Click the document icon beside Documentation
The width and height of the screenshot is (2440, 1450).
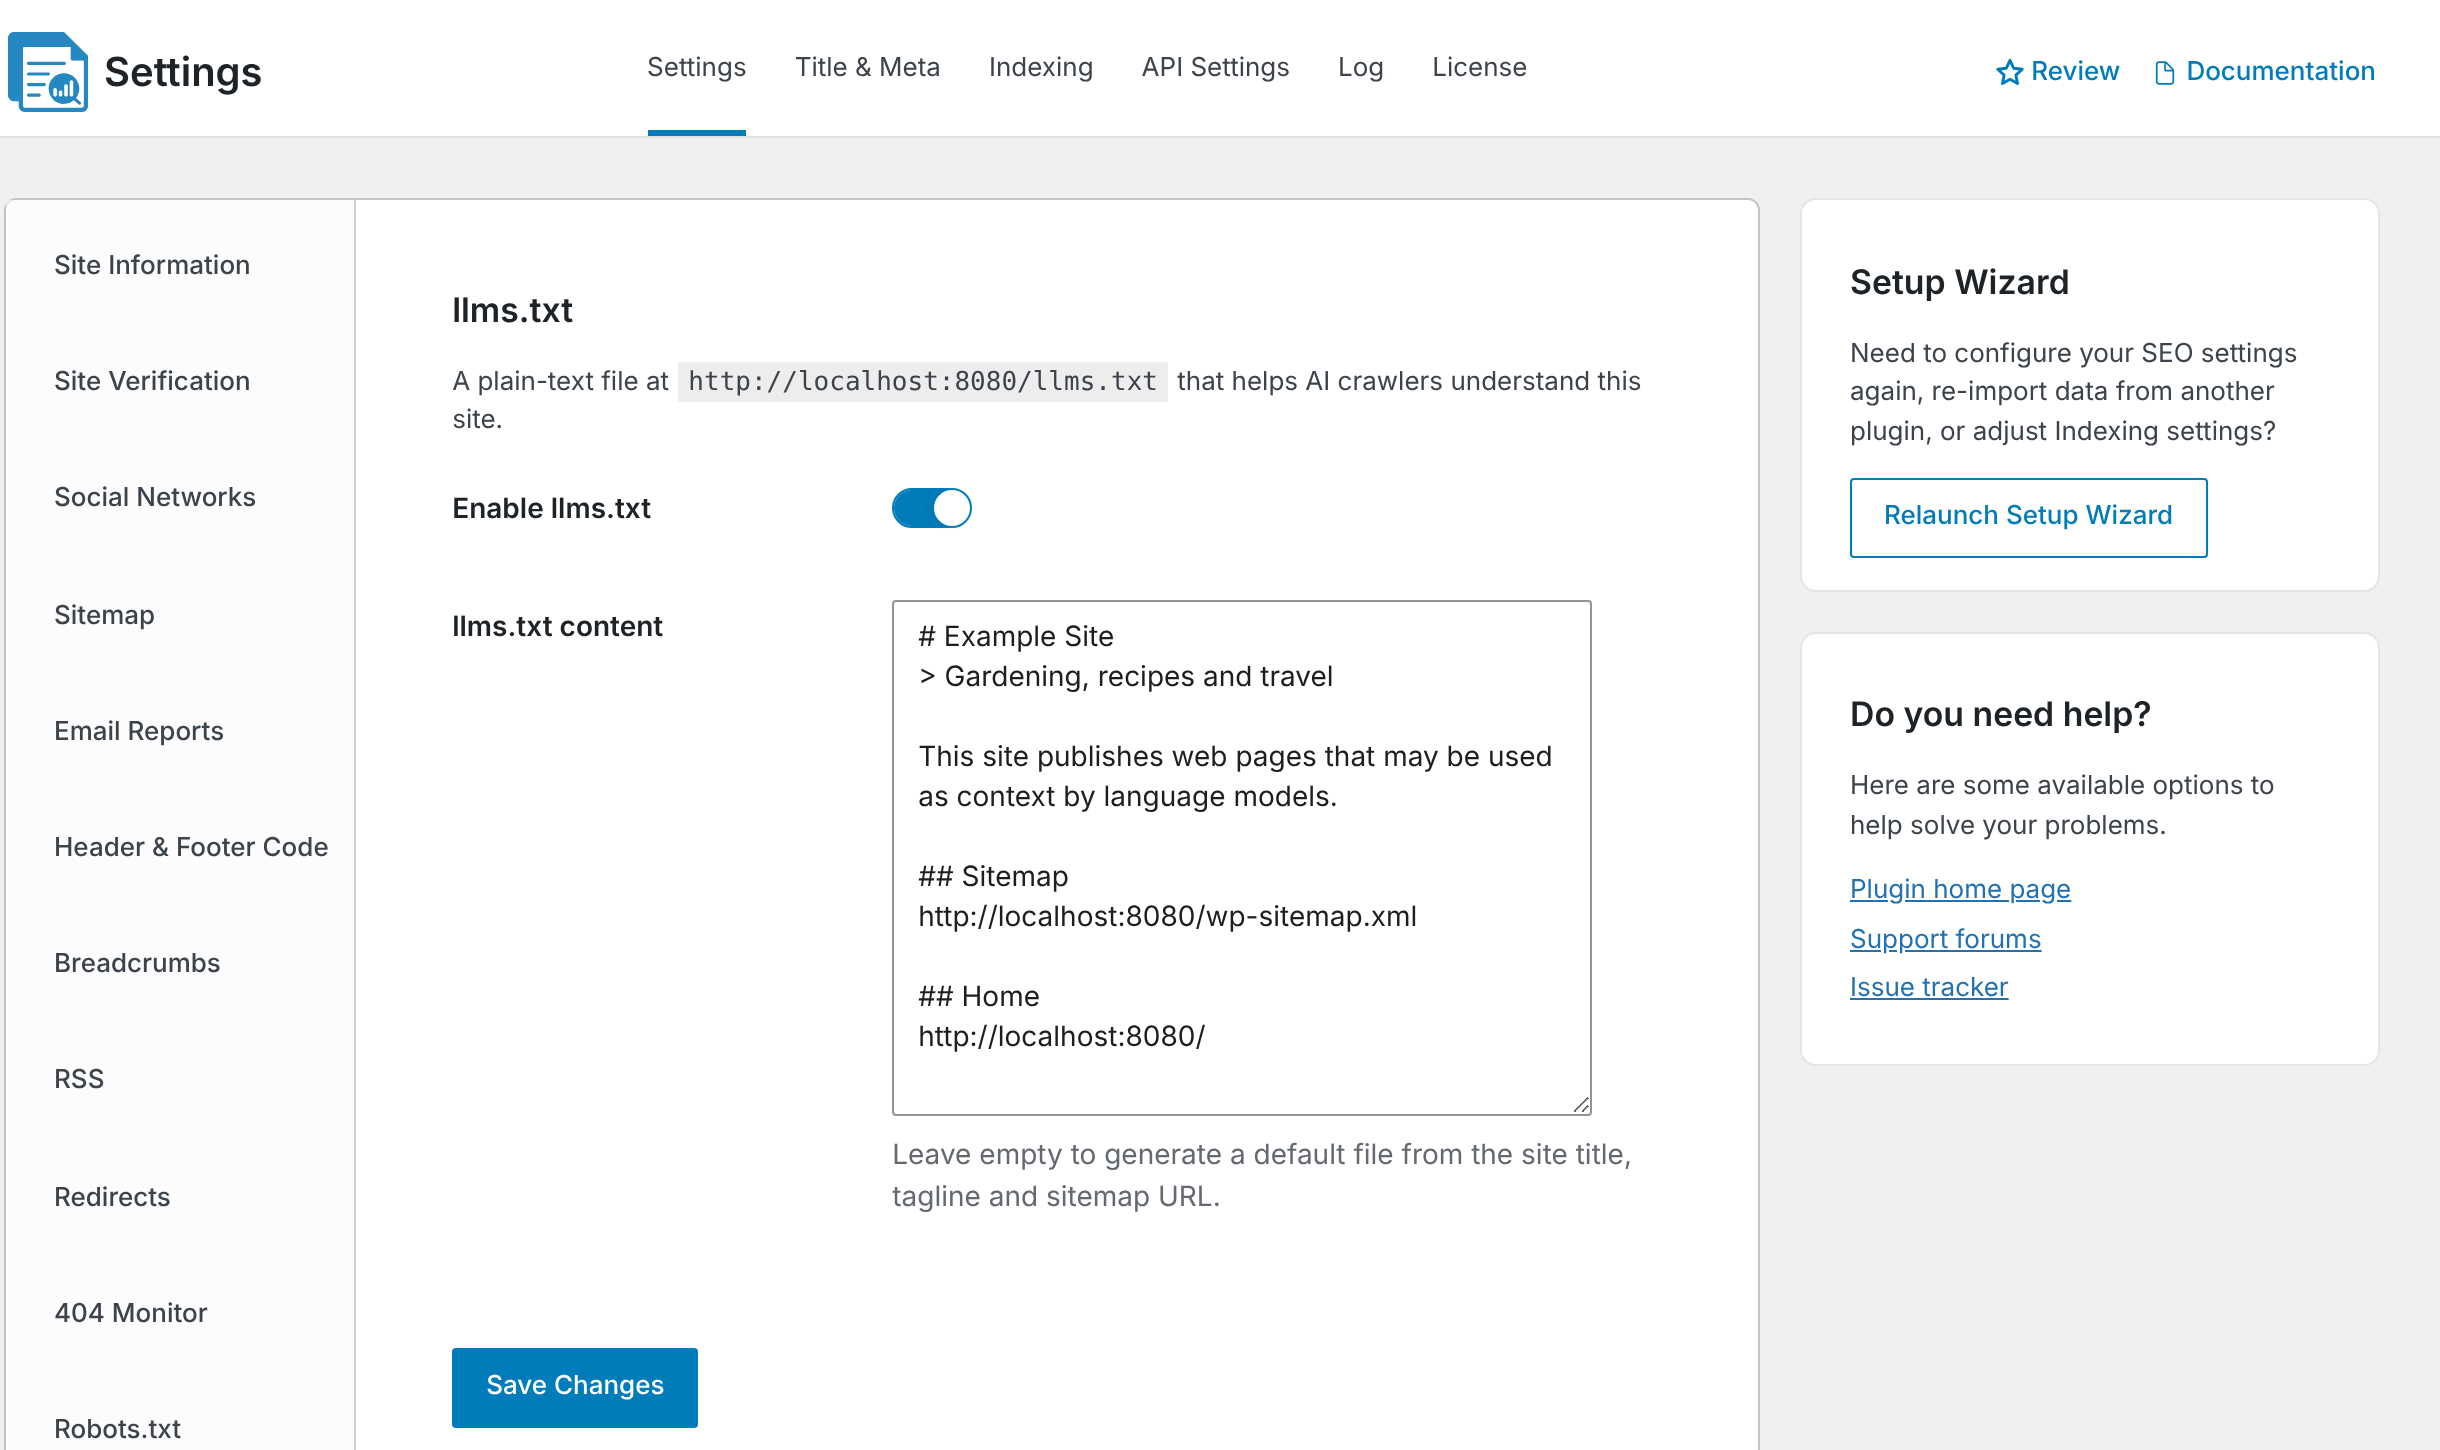(2165, 73)
